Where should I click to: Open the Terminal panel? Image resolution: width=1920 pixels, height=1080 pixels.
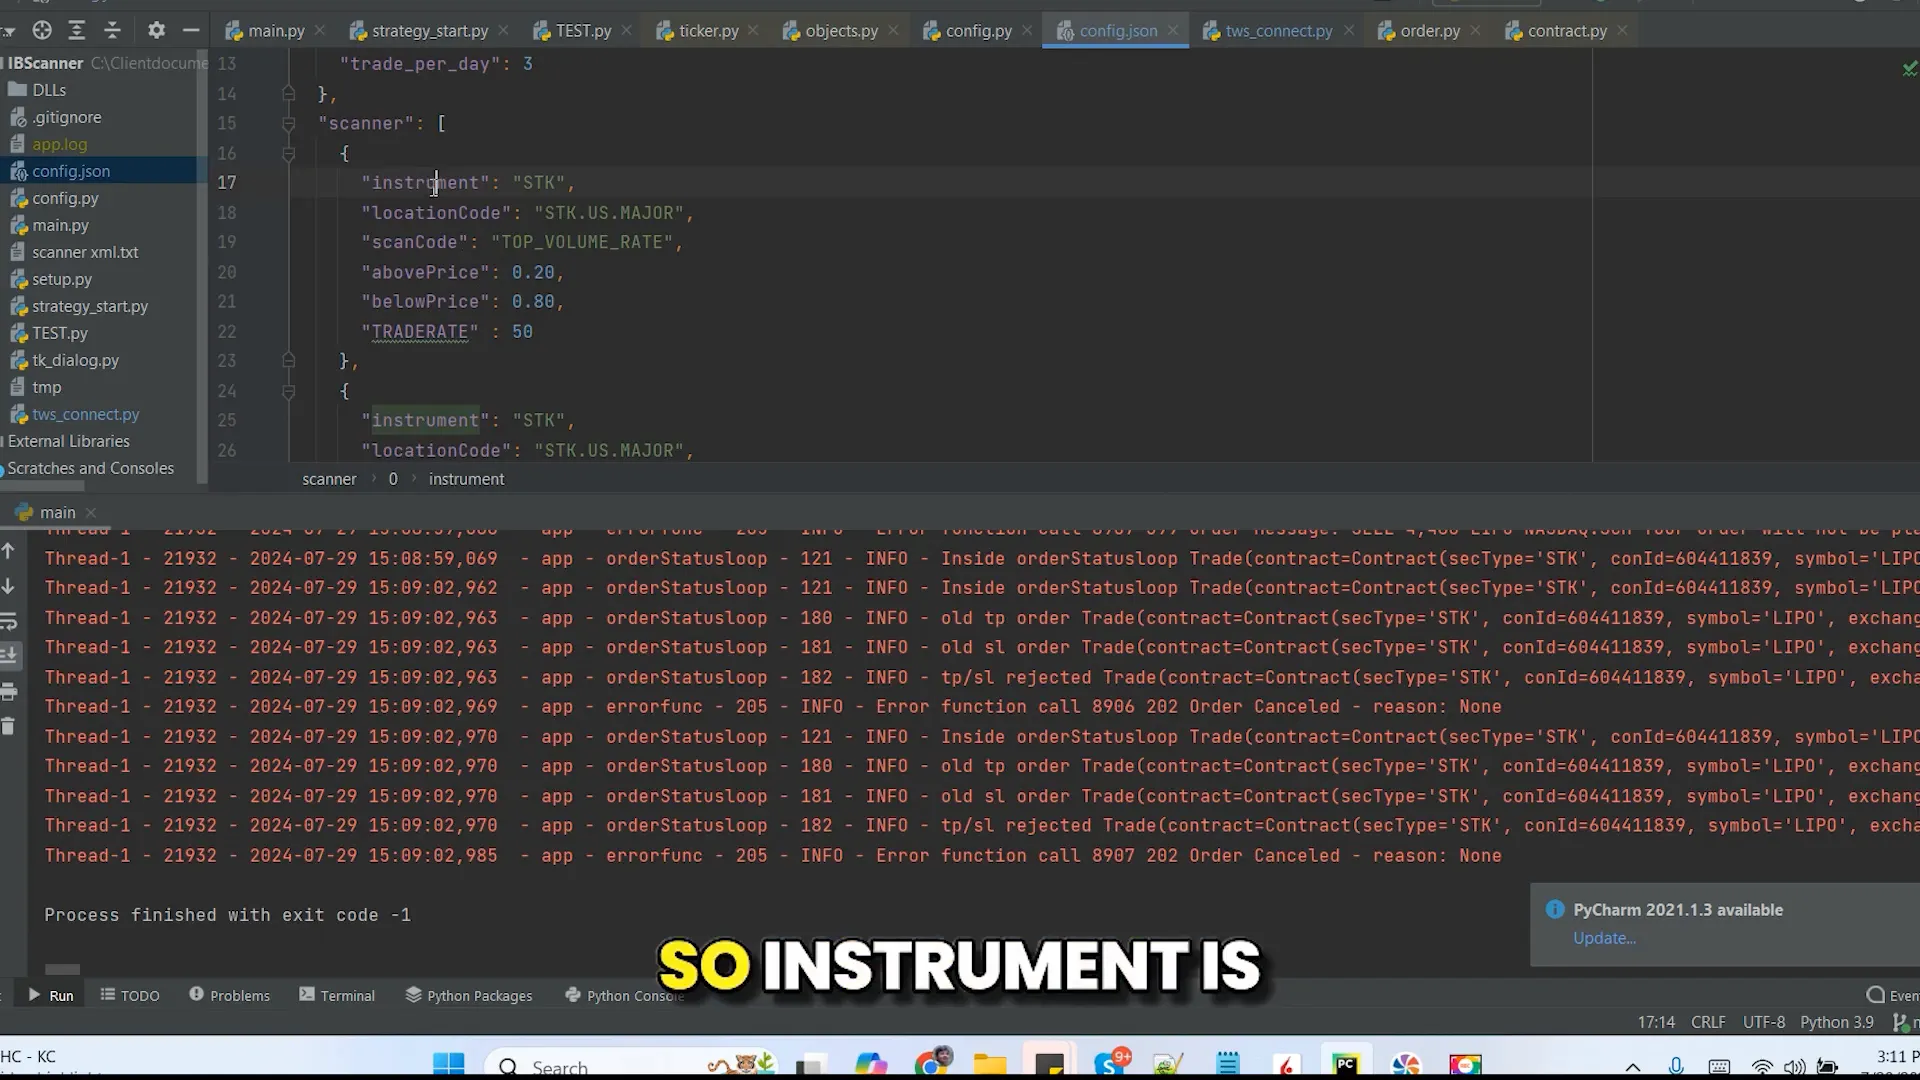(x=348, y=996)
